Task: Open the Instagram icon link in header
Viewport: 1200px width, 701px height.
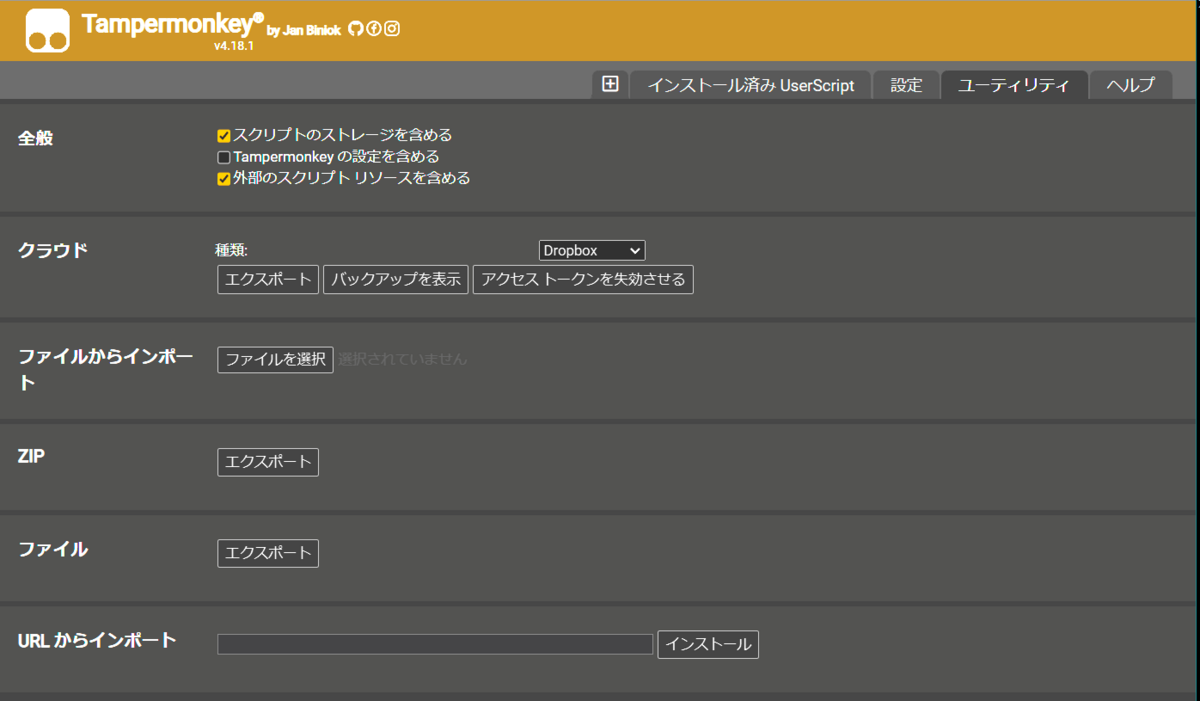Action: [x=392, y=29]
